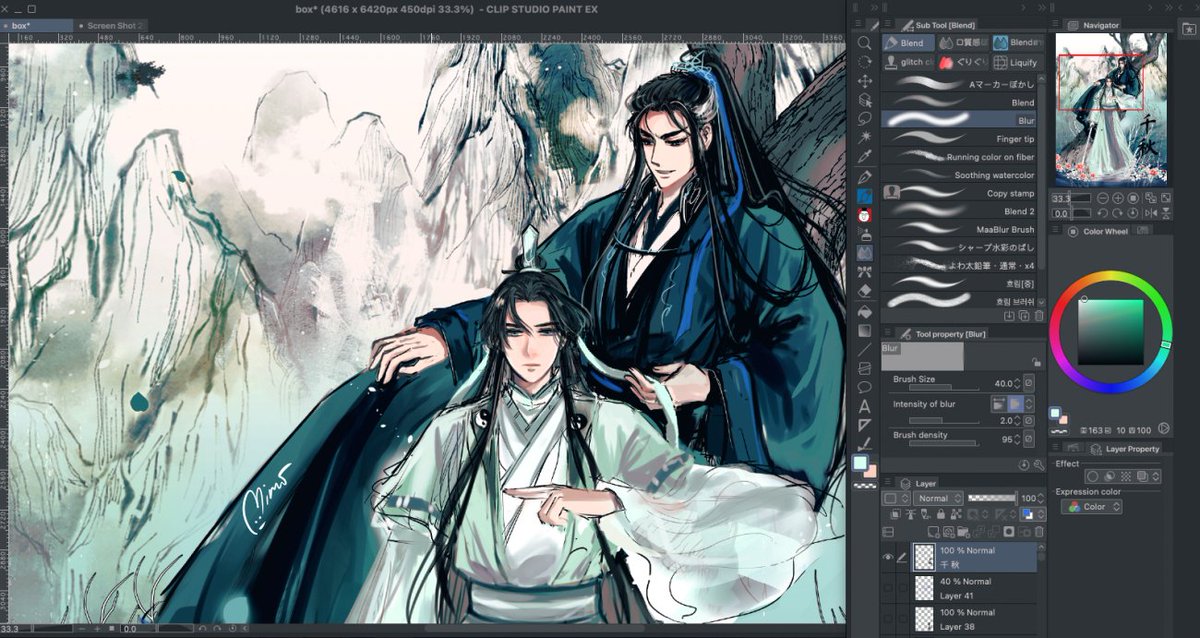Viewport: 1200px width, 638px height.
Task: Select the Text tool
Action: [x=865, y=406]
